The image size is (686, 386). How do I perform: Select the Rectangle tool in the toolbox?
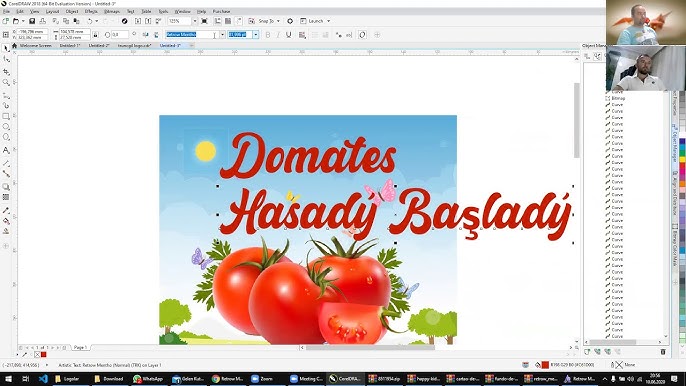pos(6,116)
